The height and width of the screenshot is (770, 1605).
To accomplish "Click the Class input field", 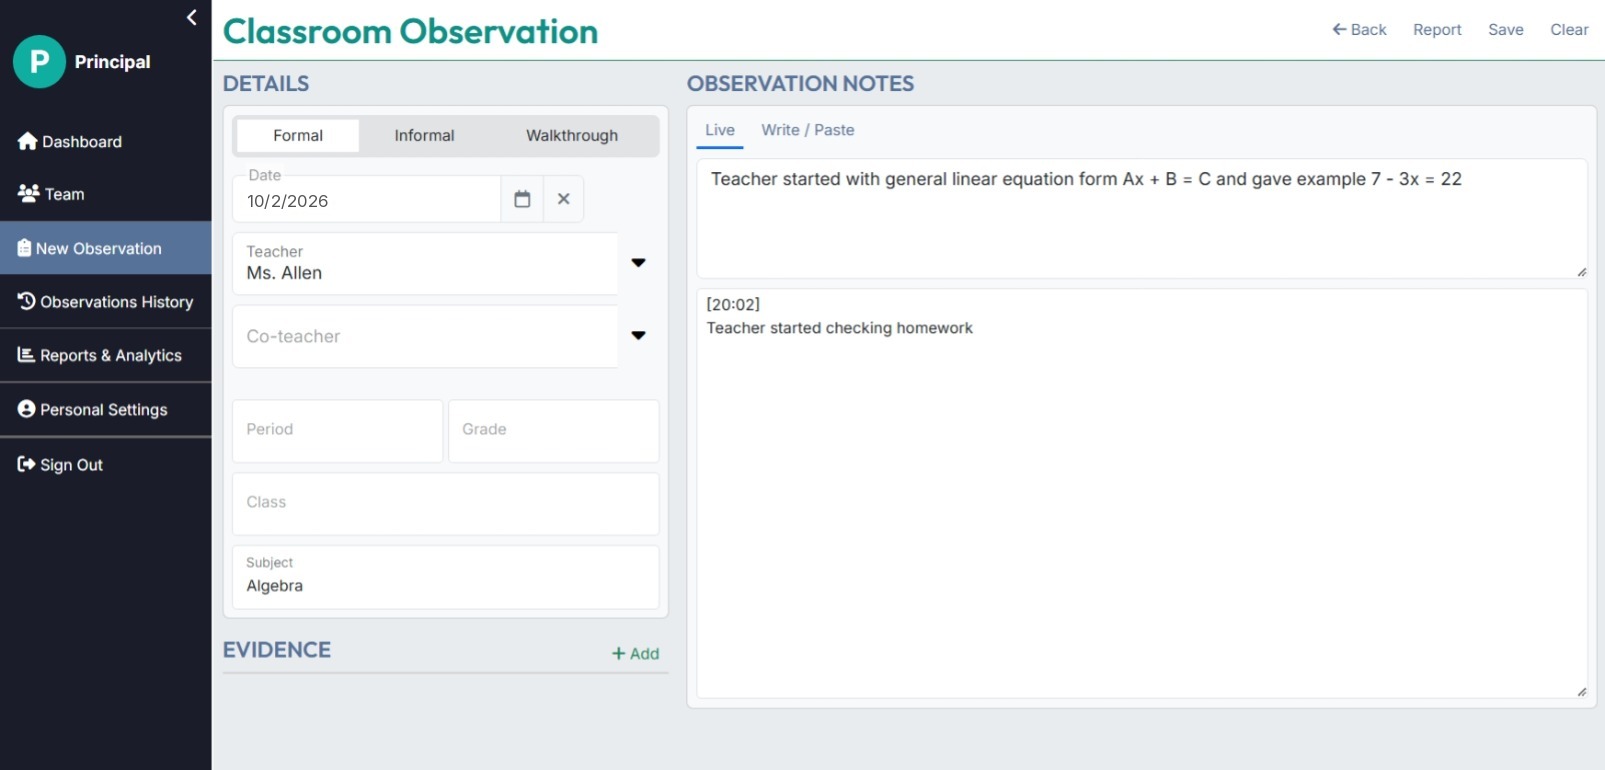I will point(446,504).
